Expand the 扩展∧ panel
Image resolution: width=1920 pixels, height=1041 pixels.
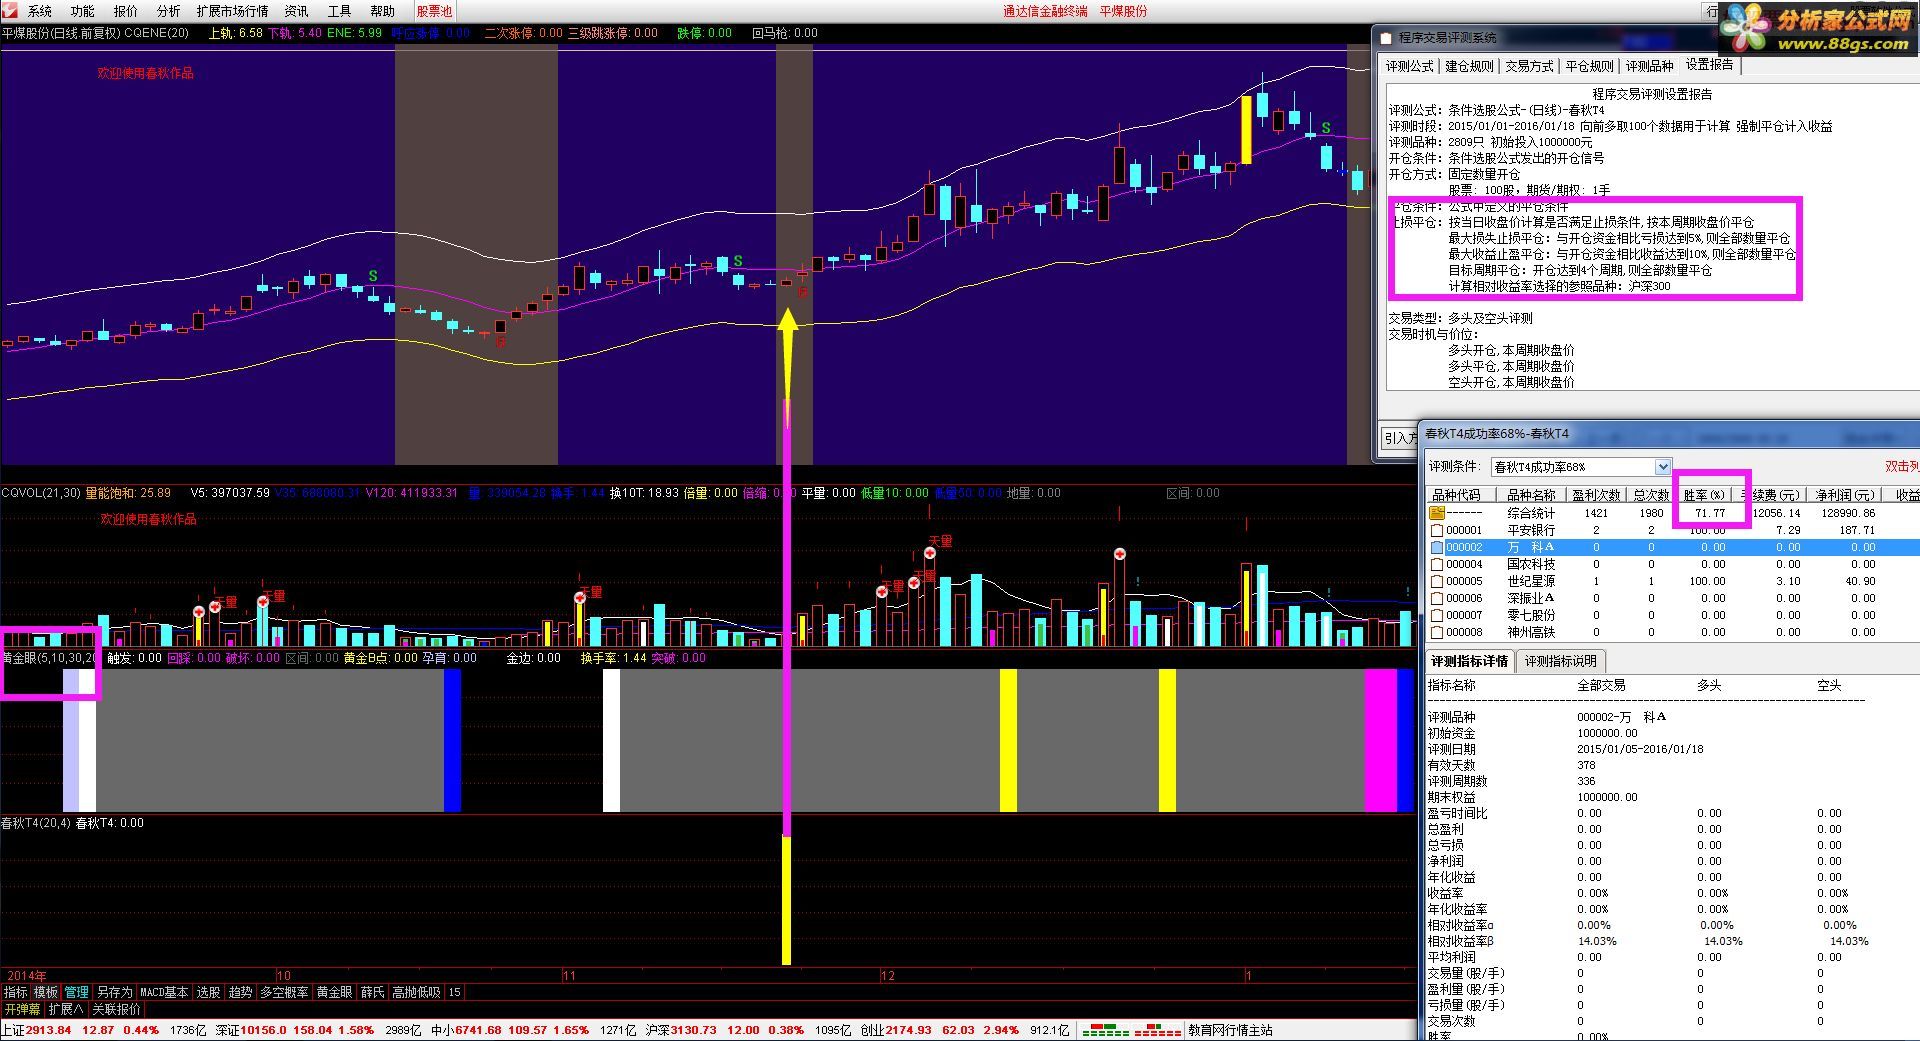(x=66, y=1009)
